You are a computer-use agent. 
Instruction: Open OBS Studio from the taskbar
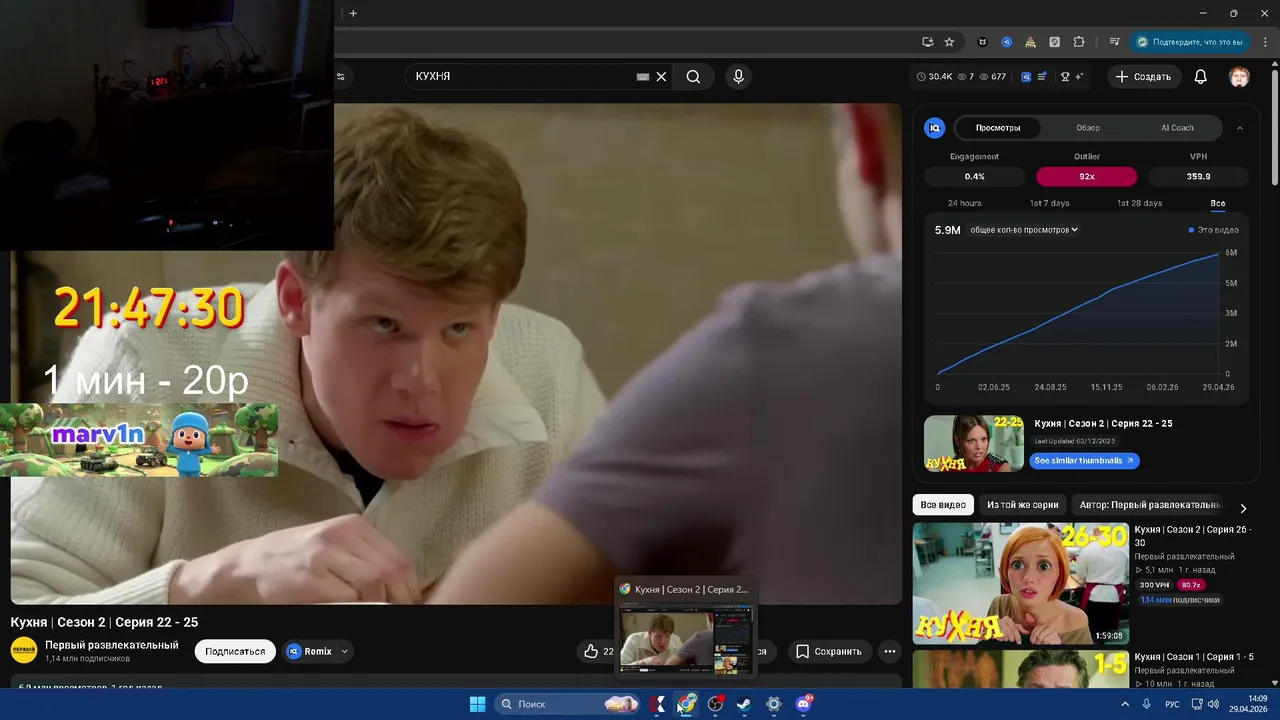[715, 704]
